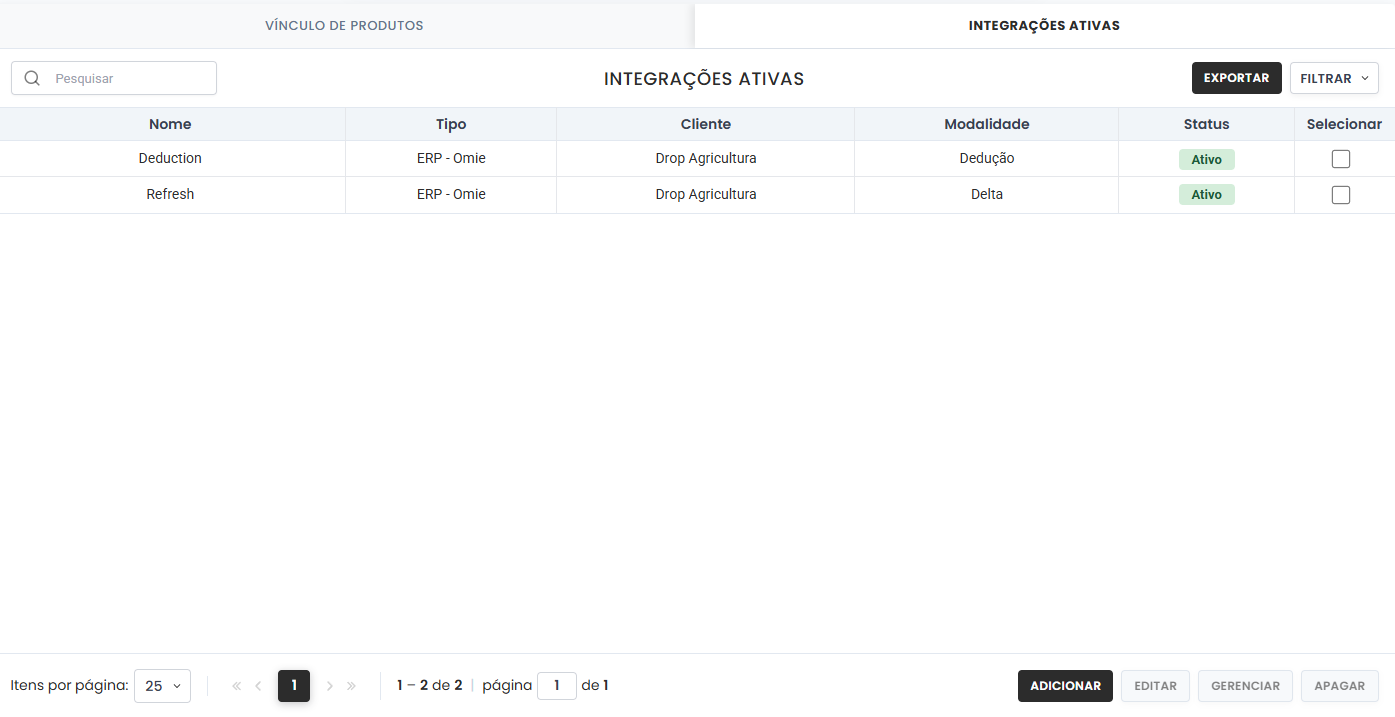Click the Delta modality cell
Viewport: 1395px width, 717px height.
[987, 194]
